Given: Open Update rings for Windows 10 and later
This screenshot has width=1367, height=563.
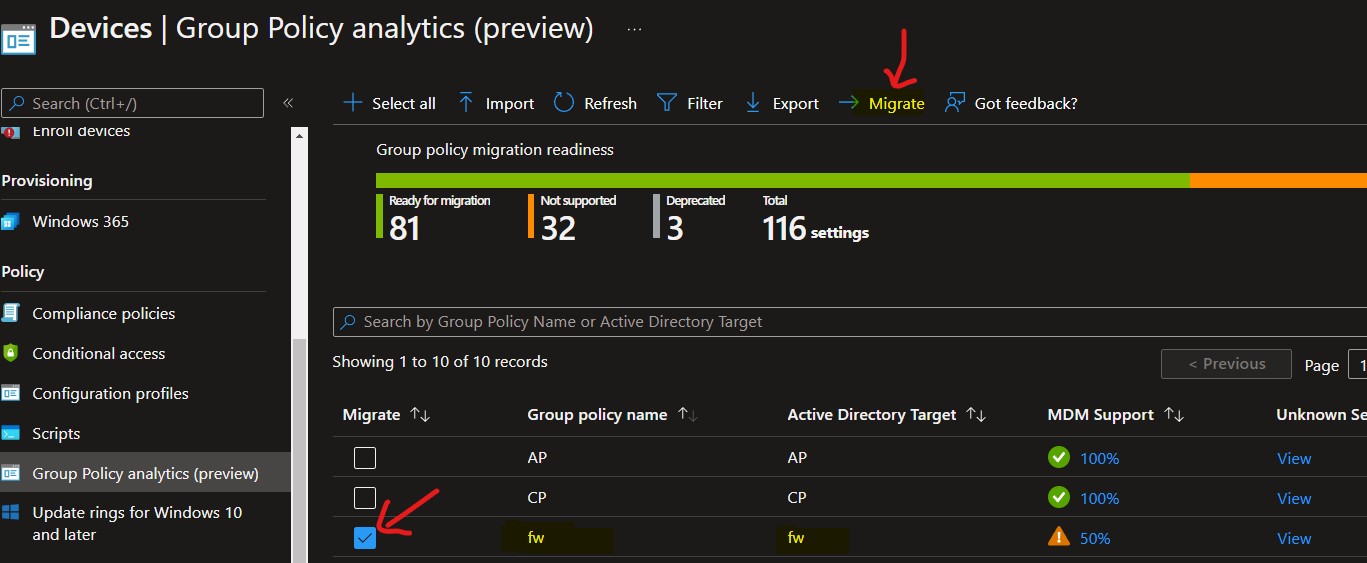Looking at the screenshot, I should [137, 523].
